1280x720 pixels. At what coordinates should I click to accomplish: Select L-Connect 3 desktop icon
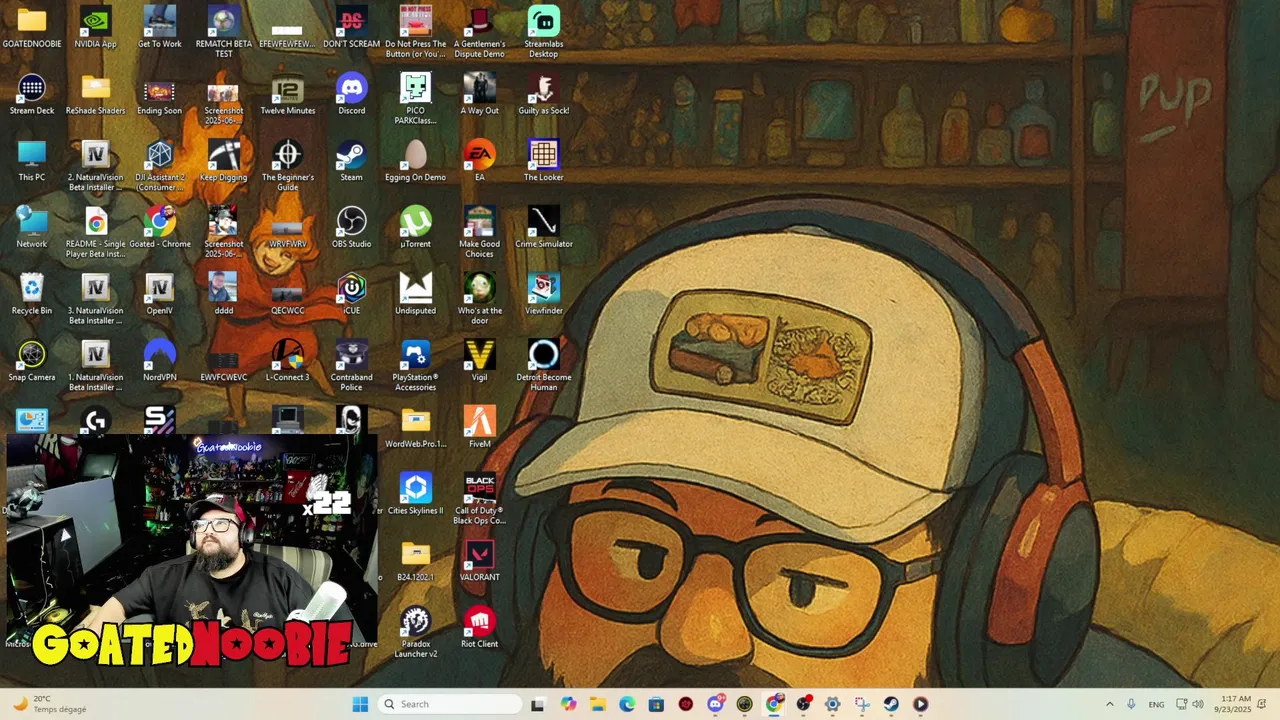click(x=287, y=361)
